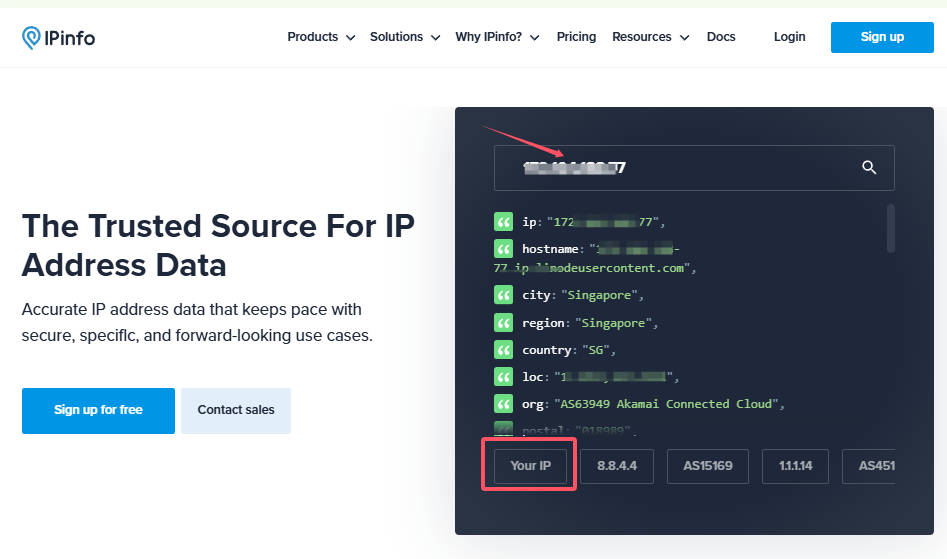The image size is (947, 559).
Task: Expand the Solutions dropdown menu
Action: 405,37
